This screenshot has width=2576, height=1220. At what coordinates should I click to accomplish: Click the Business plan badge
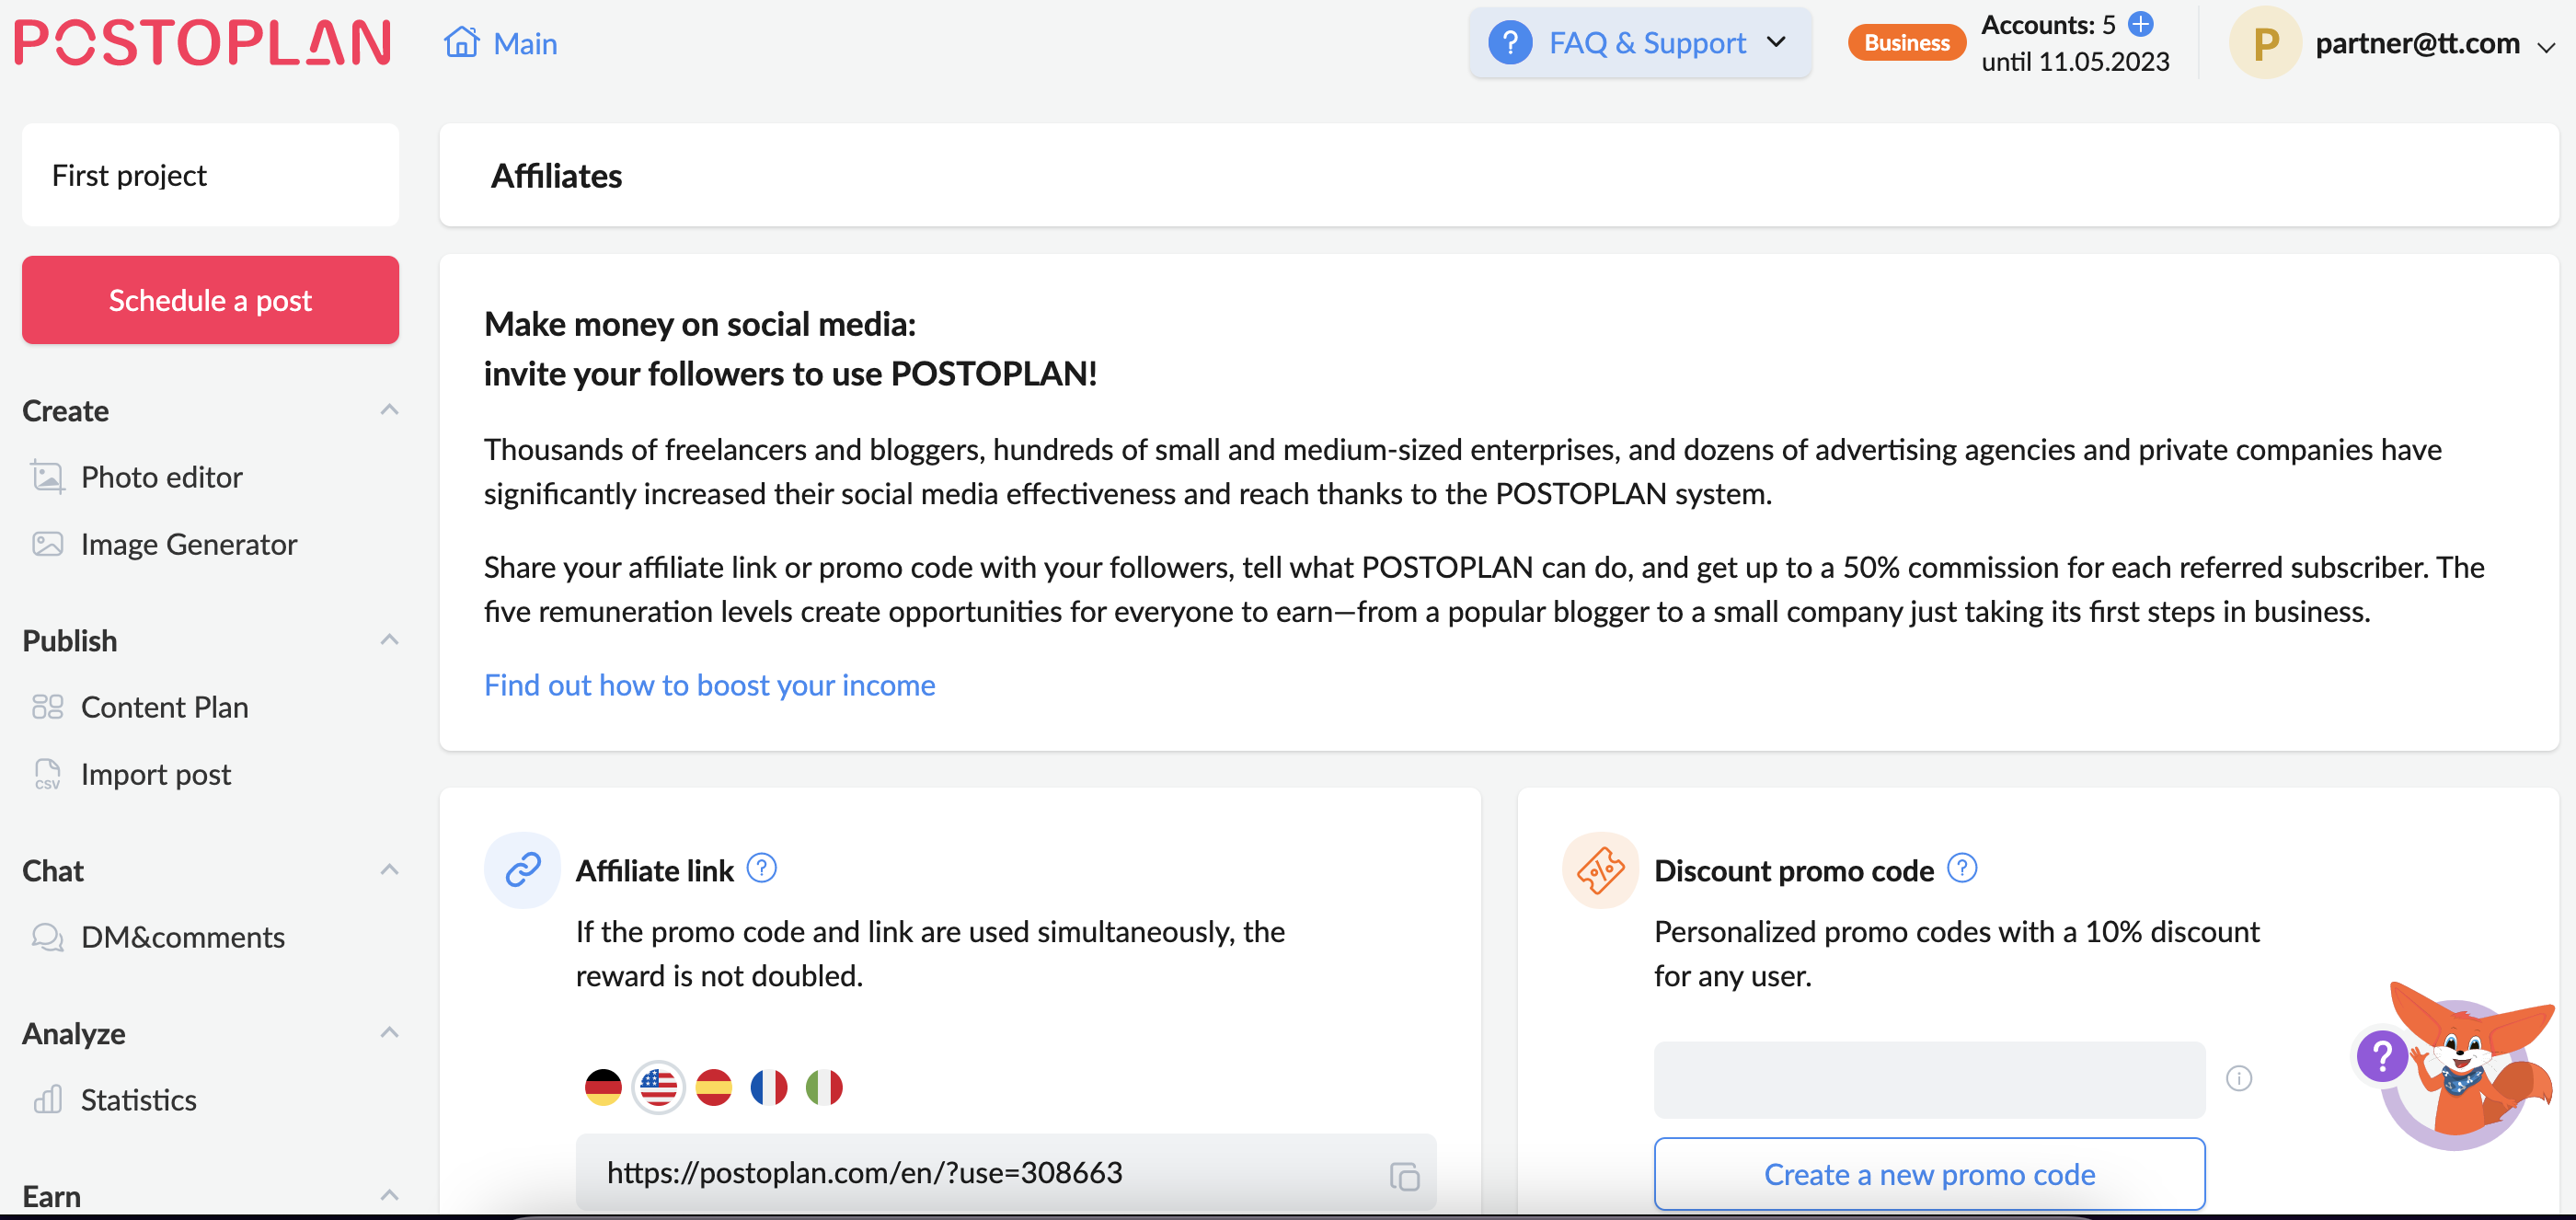pyautogui.click(x=1906, y=43)
